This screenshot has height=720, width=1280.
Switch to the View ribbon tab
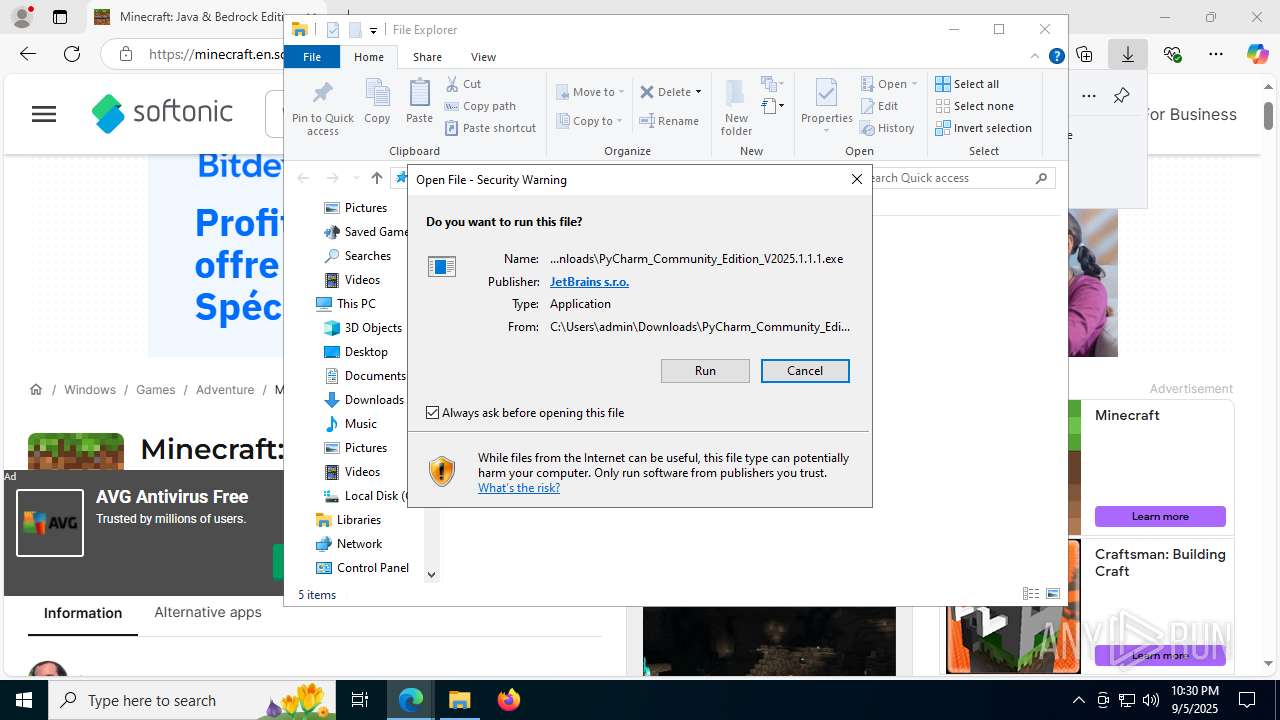483,57
